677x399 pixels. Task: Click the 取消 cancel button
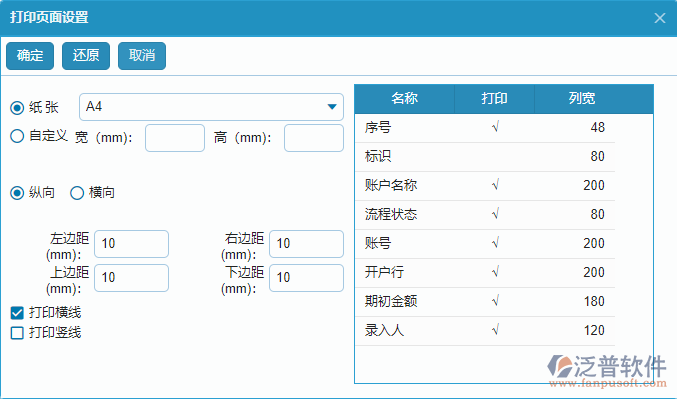tap(142, 56)
